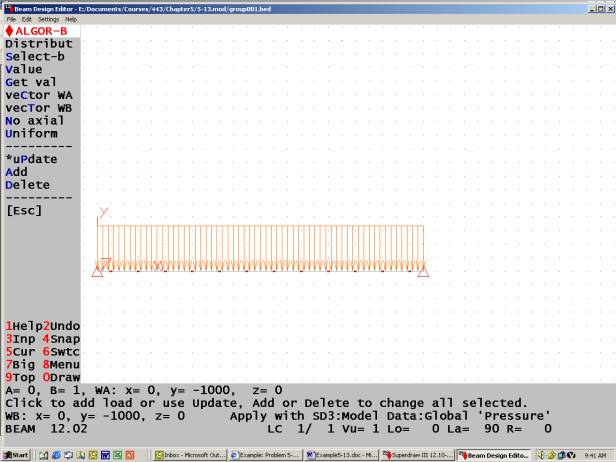Click the 9:41 AM system clock
This screenshot has width=616, height=462.
(x=595, y=455)
